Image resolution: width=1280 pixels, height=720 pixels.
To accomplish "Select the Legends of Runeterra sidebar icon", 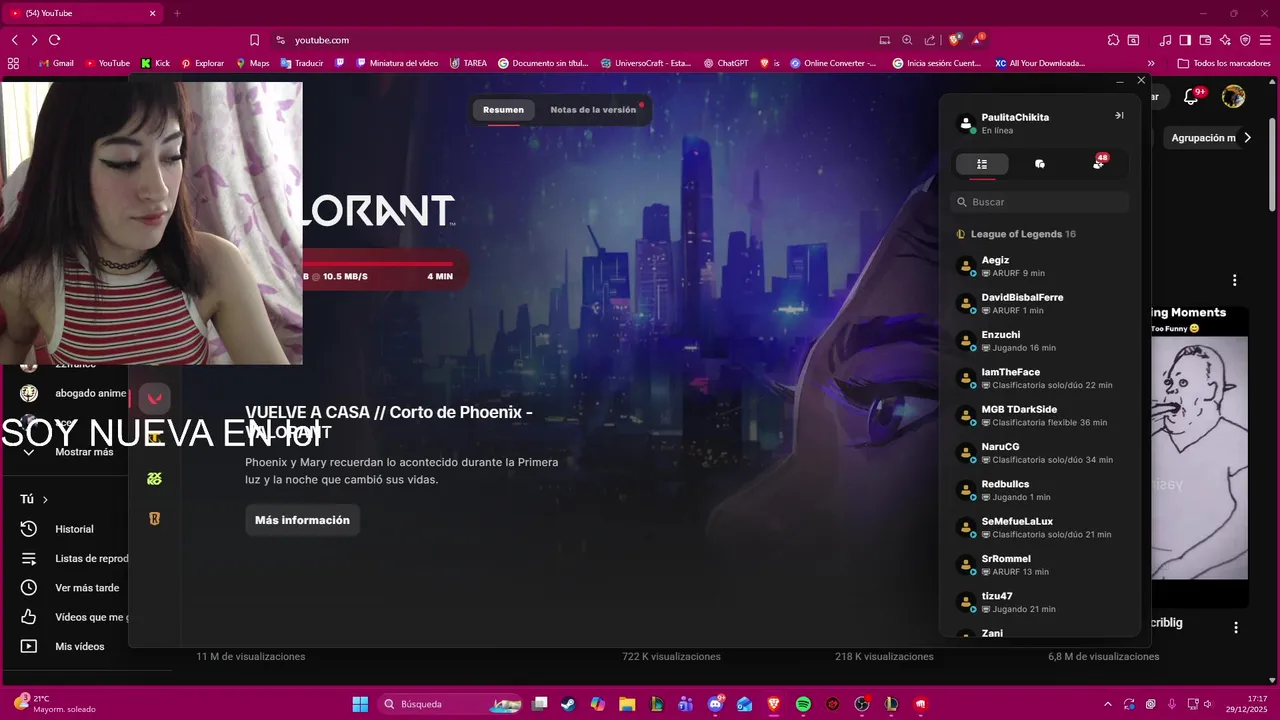I will [154, 519].
